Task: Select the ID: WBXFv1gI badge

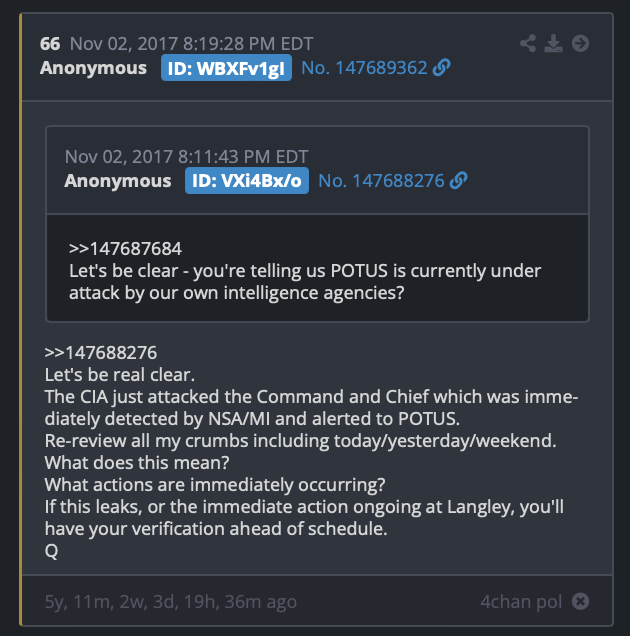Action: 226,68
